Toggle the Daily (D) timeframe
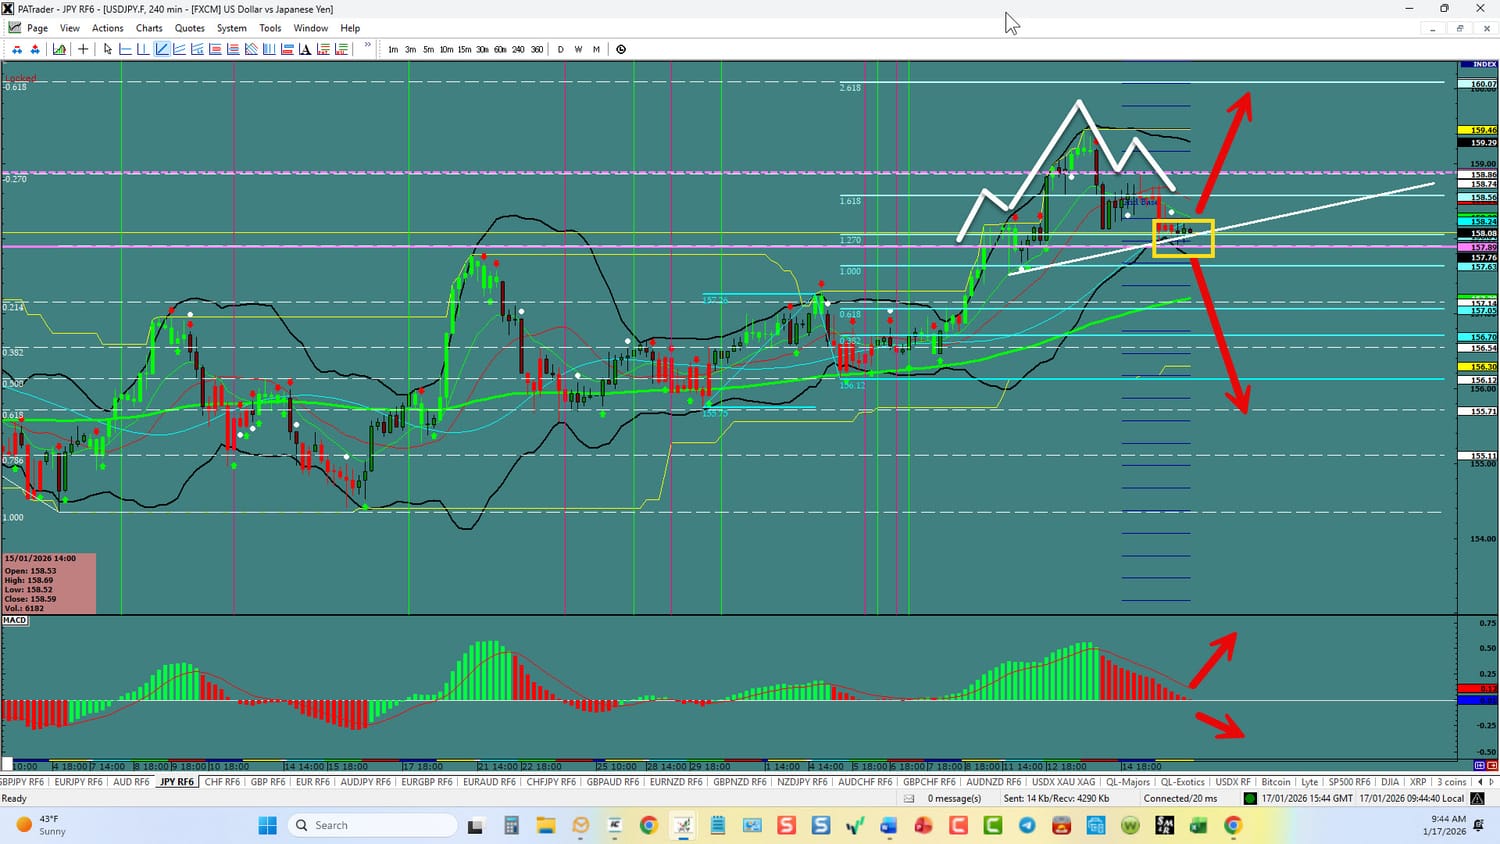Screen dimensions: 1500x844 pos(560,49)
